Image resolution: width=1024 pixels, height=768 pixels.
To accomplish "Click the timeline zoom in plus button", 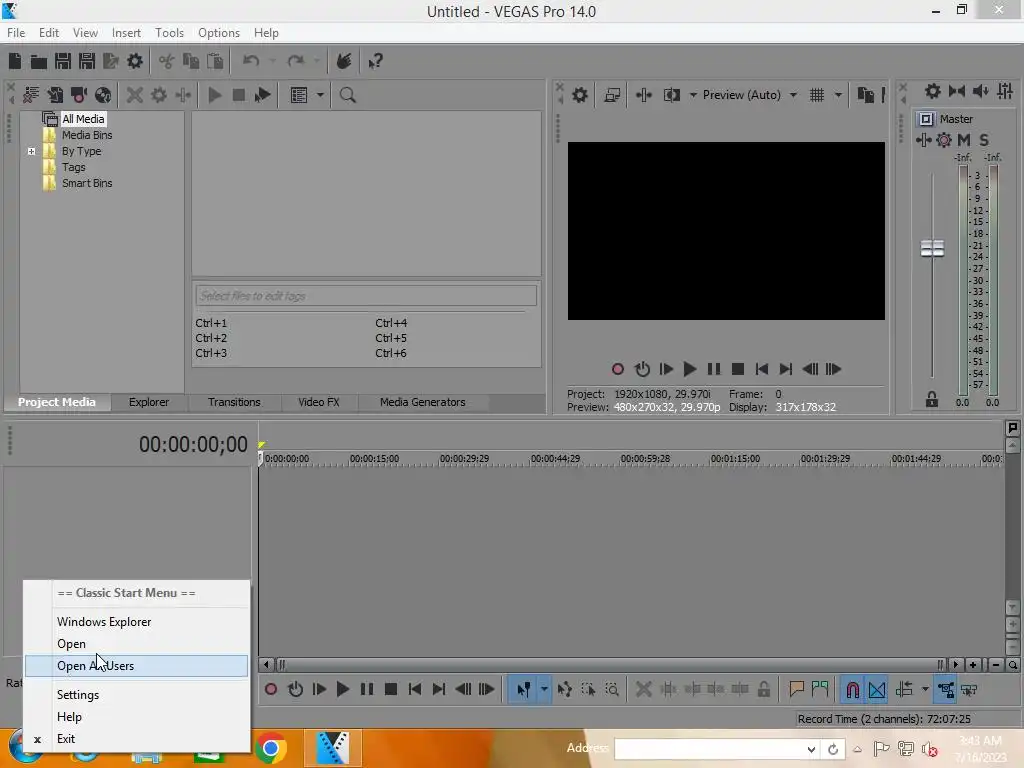I will [973, 665].
